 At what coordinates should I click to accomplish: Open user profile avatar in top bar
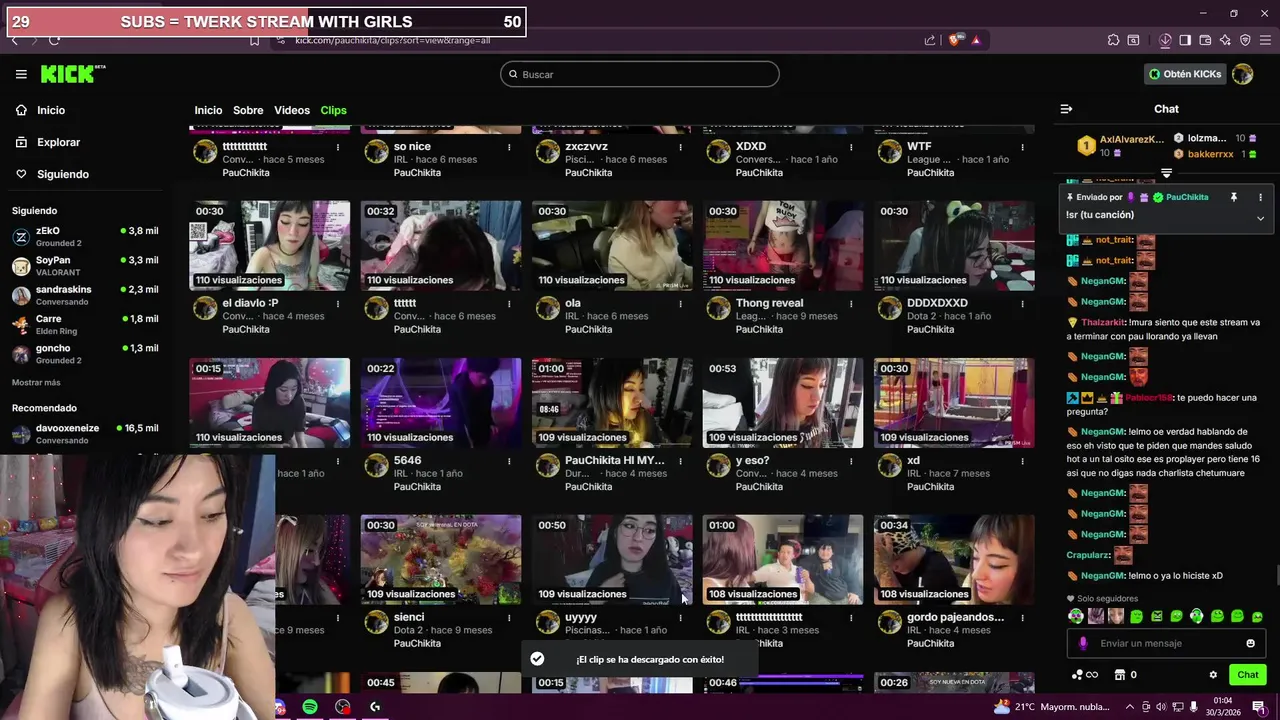(x=1242, y=74)
